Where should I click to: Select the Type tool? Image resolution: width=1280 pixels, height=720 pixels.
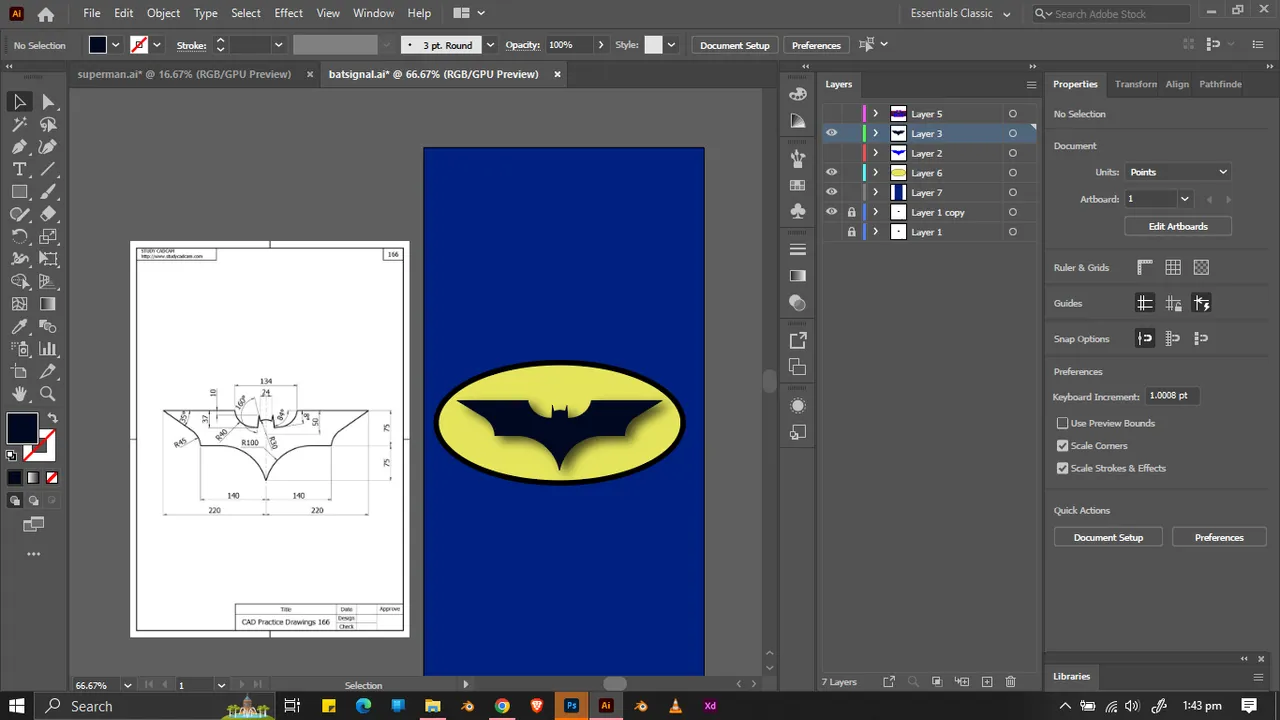click(19, 169)
